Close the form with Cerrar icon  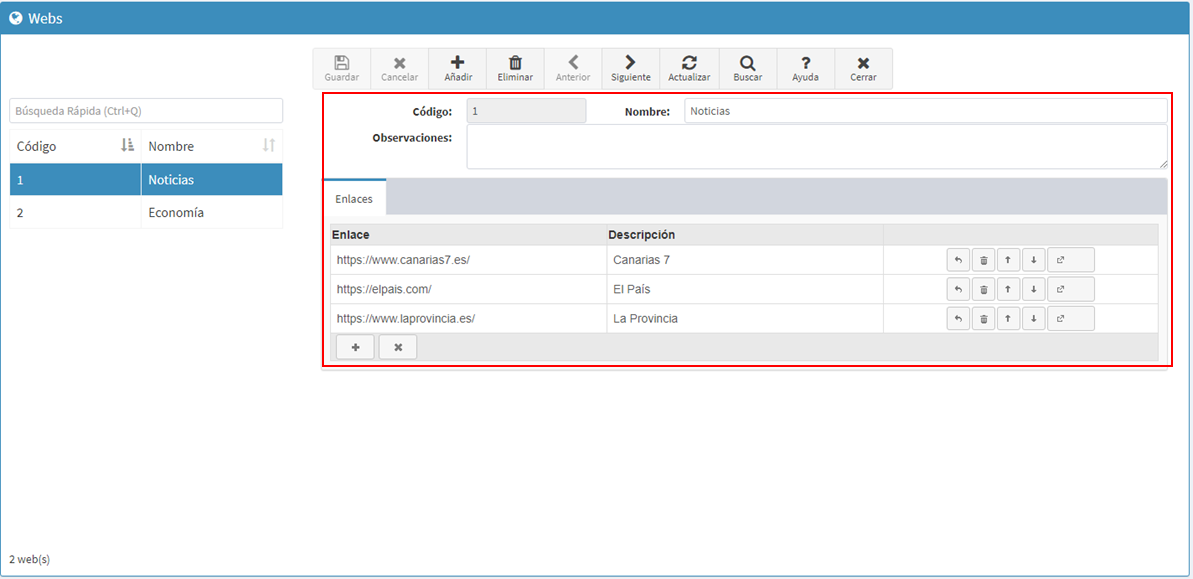tap(864, 68)
